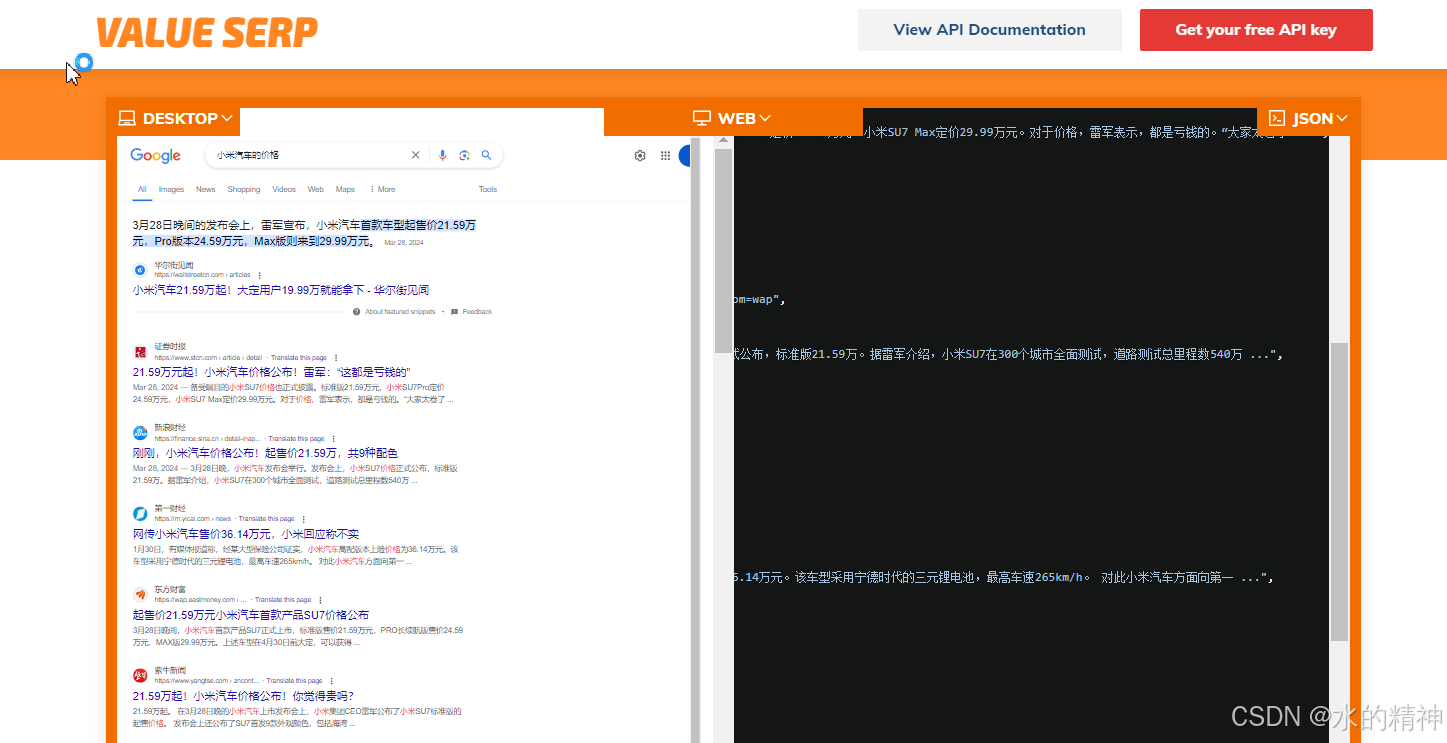This screenshot has height=743, width=1447.
Task: Click Get your free API key
Action: click(x=1256, y=30)
